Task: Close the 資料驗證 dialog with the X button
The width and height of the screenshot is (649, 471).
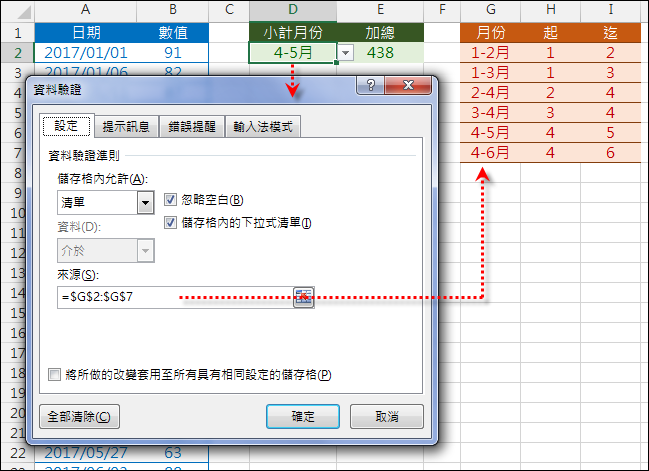Action: [408, 85]
